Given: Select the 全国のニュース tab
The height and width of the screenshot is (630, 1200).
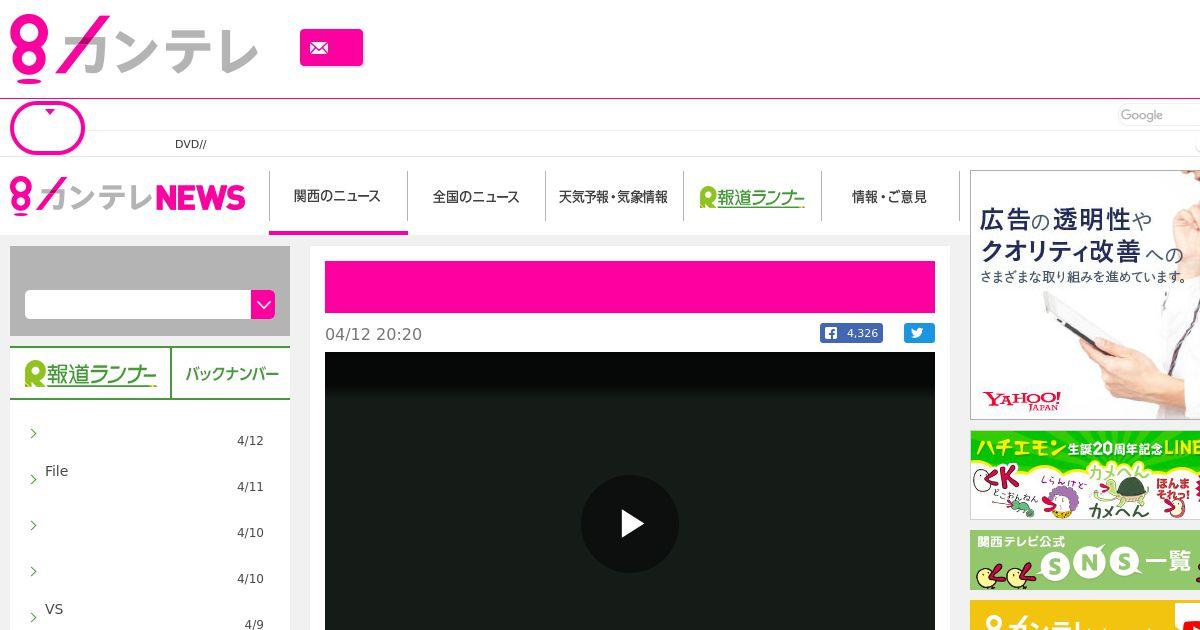Looking at the screenshot, I should [x=476, y=197].
